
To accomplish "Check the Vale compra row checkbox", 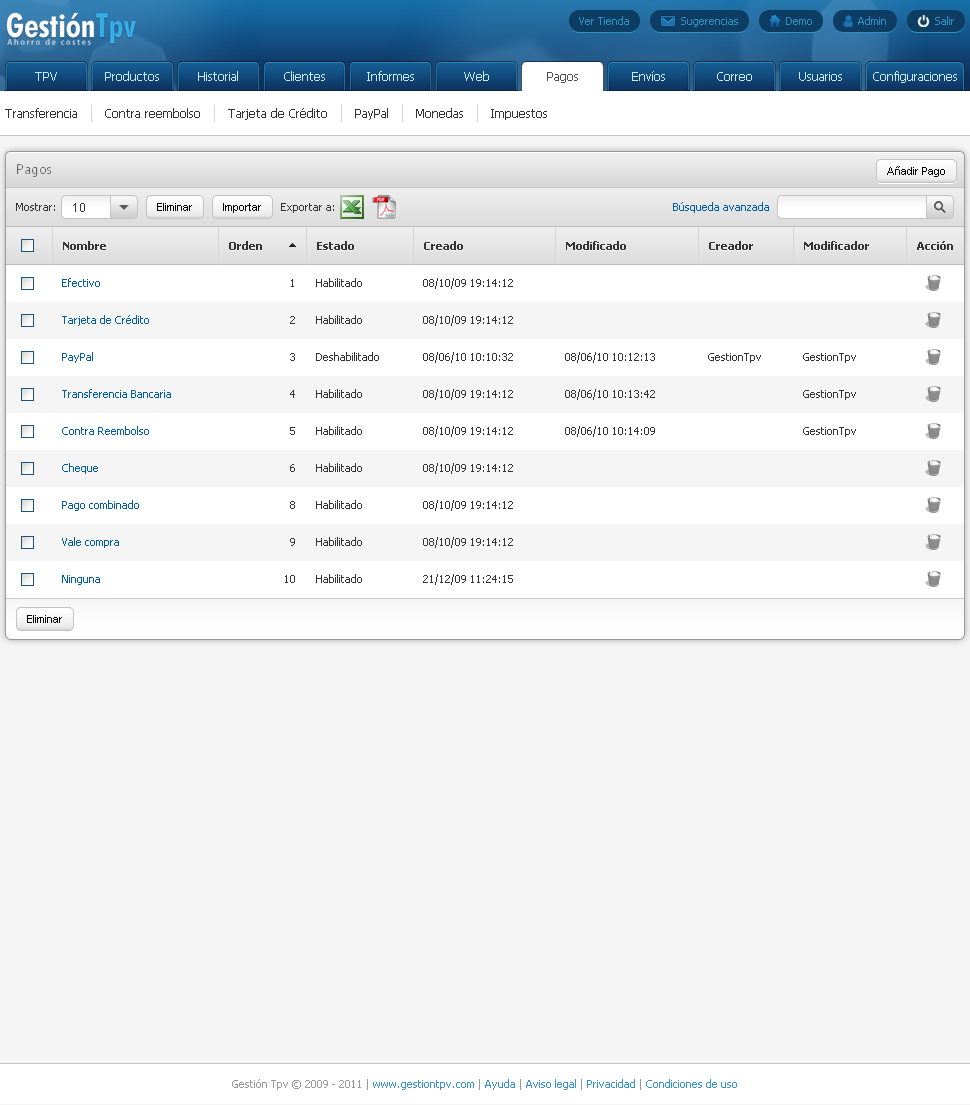I will click(27, 543).
